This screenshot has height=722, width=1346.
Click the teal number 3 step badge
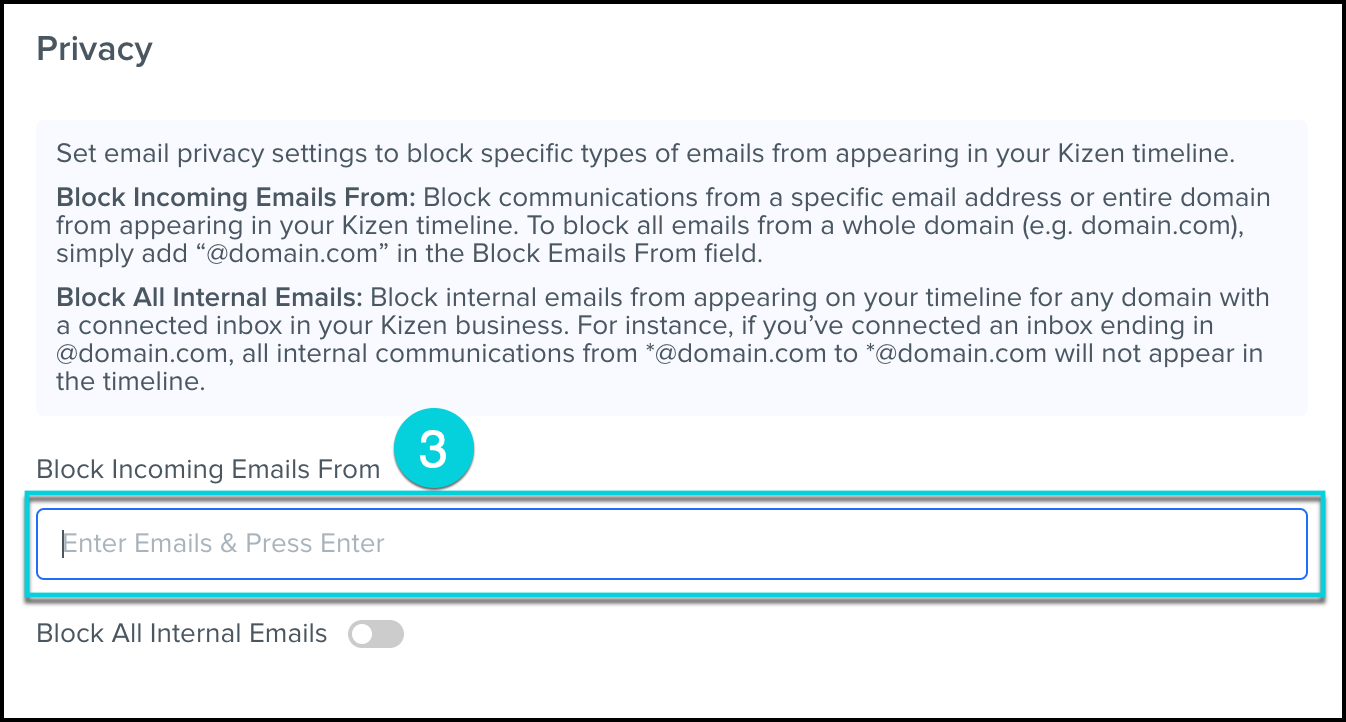(x=432, y=451)
